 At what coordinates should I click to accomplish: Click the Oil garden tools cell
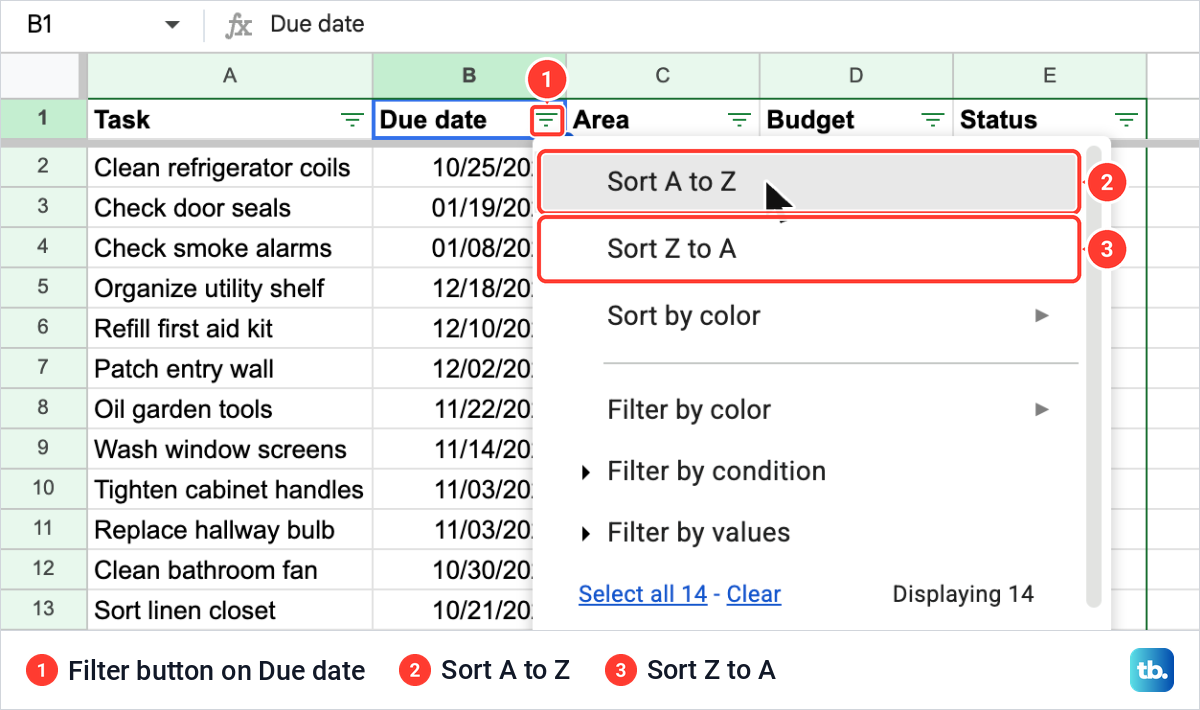[230, 409]
